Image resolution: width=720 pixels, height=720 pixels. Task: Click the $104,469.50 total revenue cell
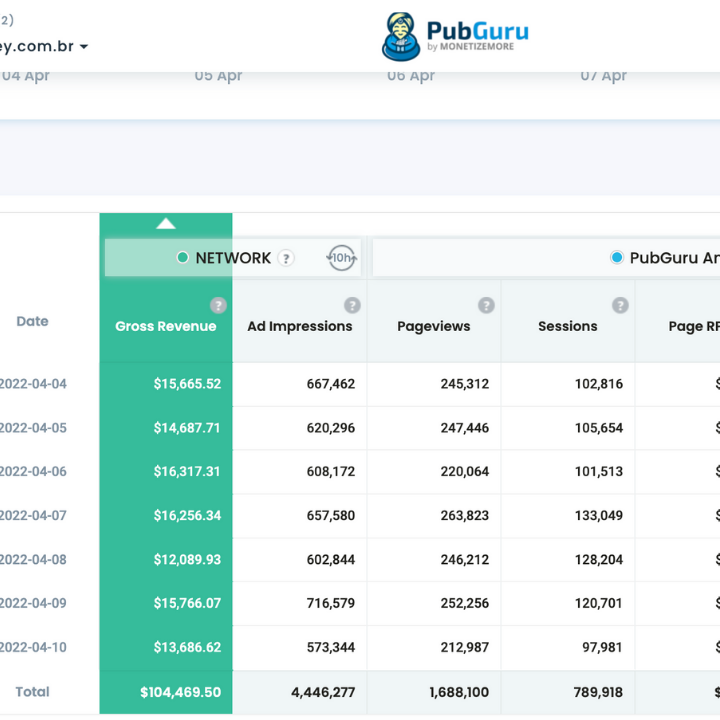[180, 692]
